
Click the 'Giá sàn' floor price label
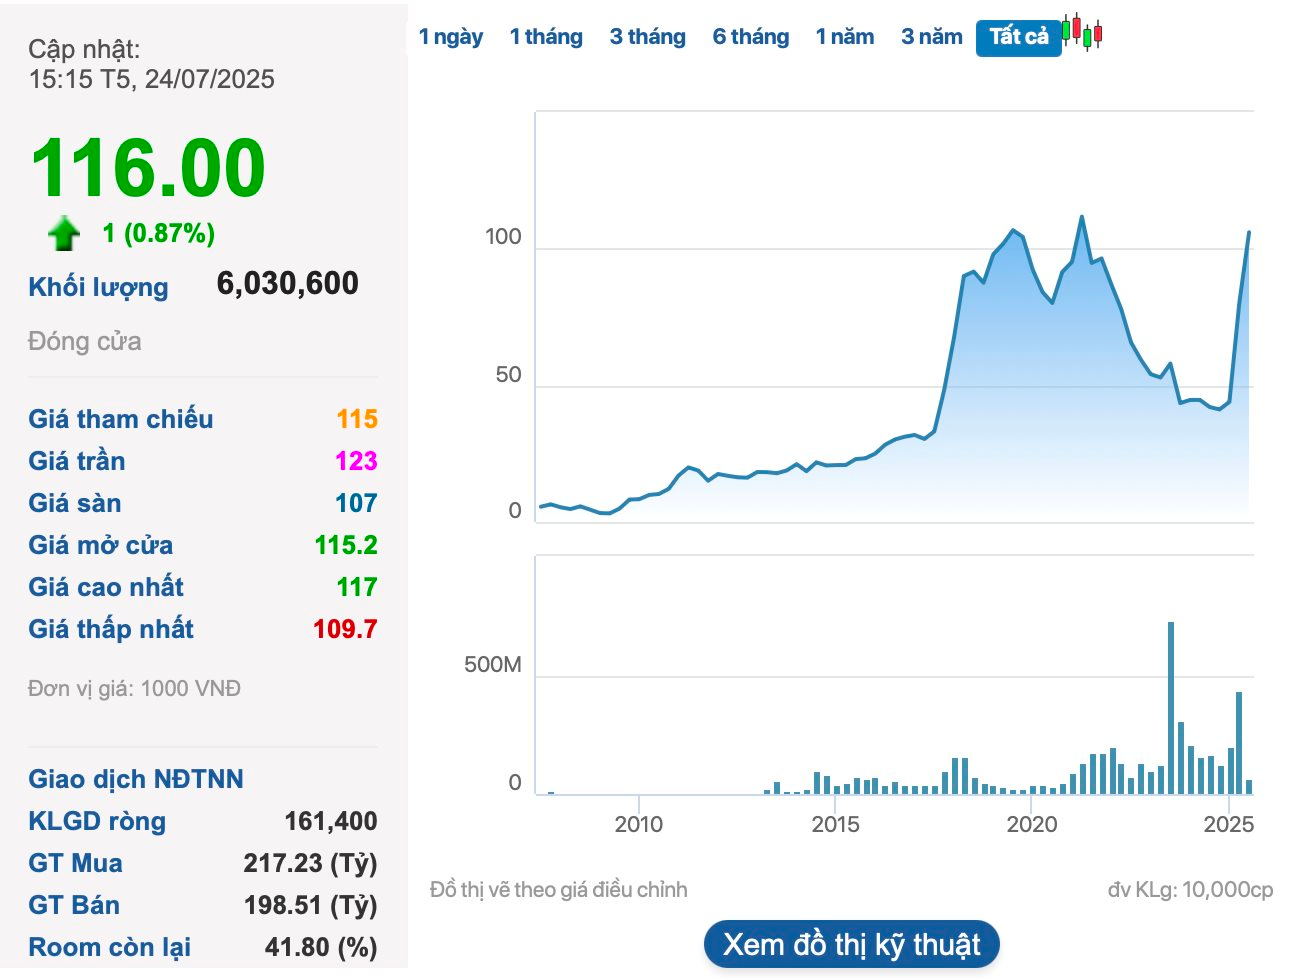pos(75,503)
